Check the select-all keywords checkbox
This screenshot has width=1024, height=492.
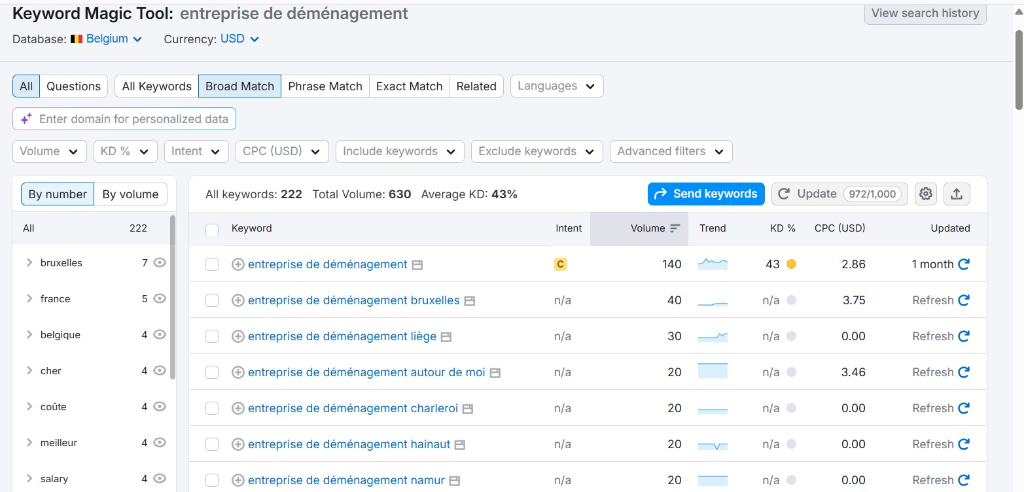[x=212, y=230]
